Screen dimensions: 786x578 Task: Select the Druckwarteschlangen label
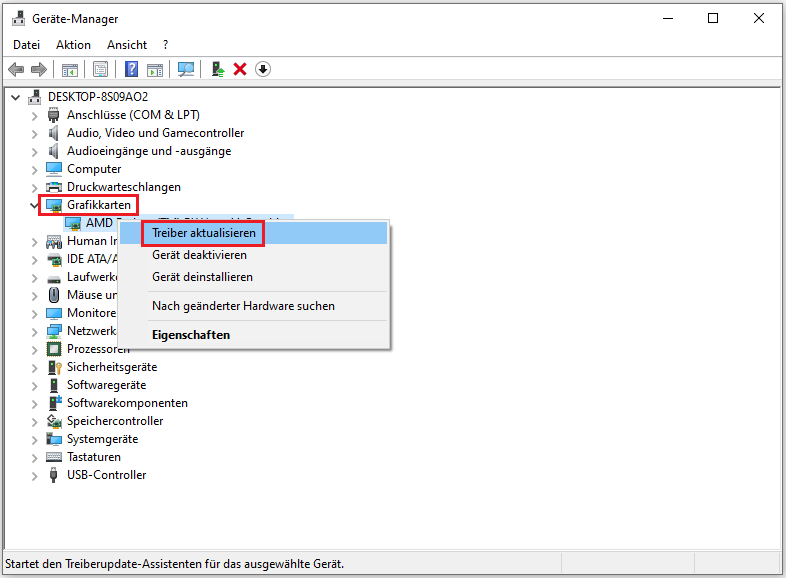(x=124, y=187)
